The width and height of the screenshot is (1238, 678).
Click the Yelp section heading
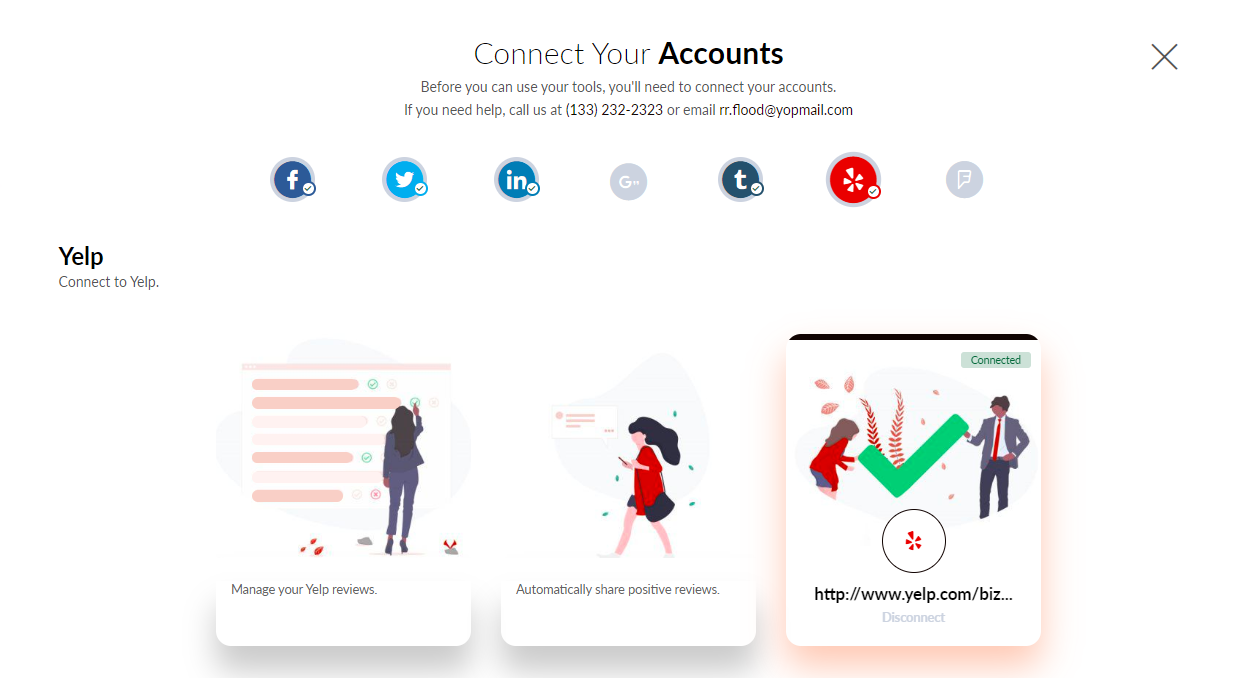tap(81, 257)
